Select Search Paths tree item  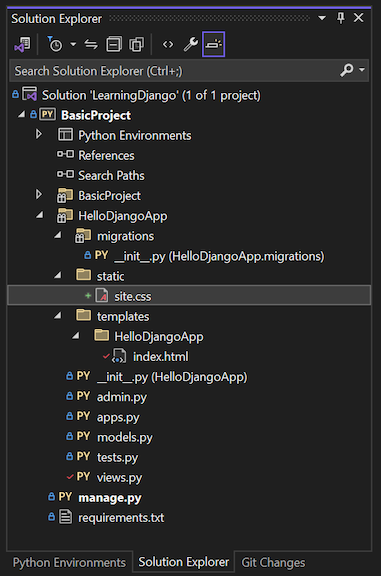click(111, 176)
